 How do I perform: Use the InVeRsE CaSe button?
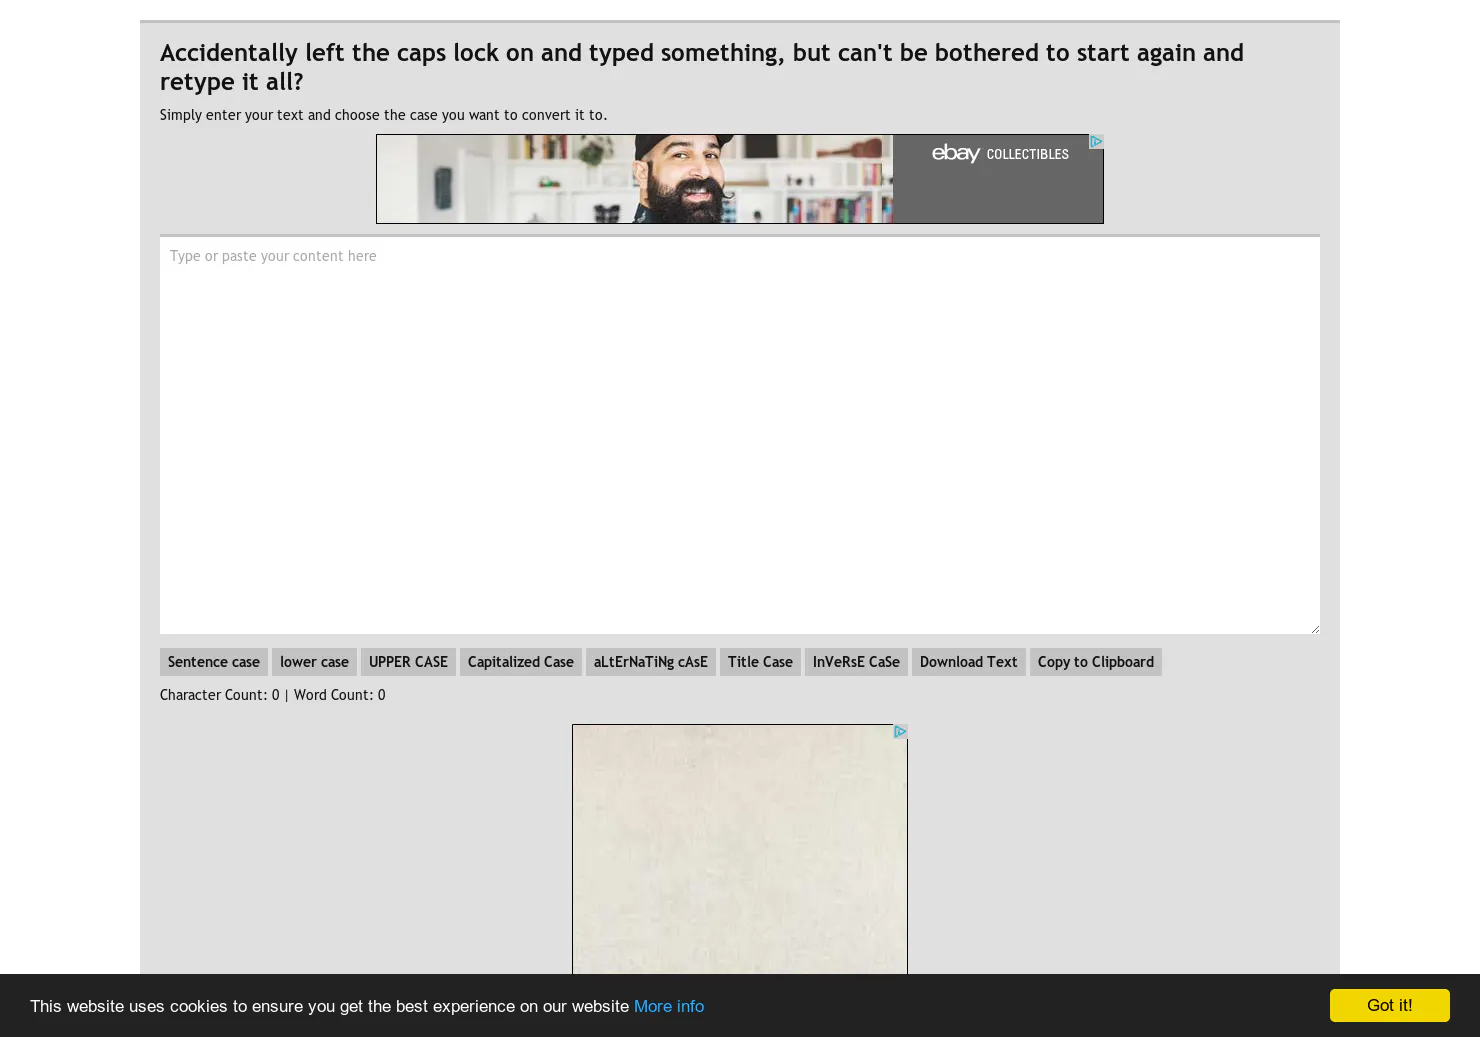point(856,662)
